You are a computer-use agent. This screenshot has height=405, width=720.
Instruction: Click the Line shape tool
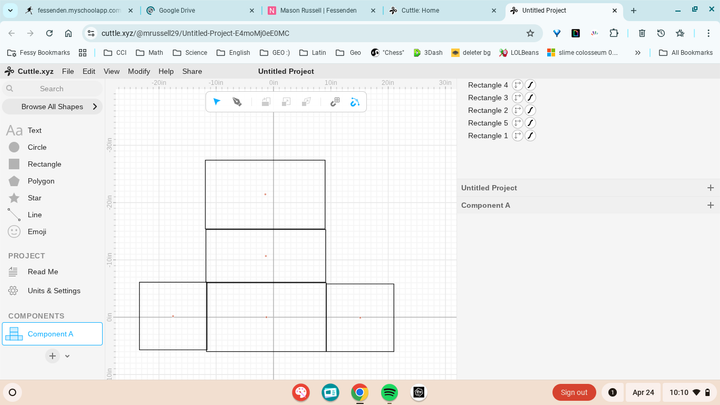pyautogui.click(x=34, y=214)
